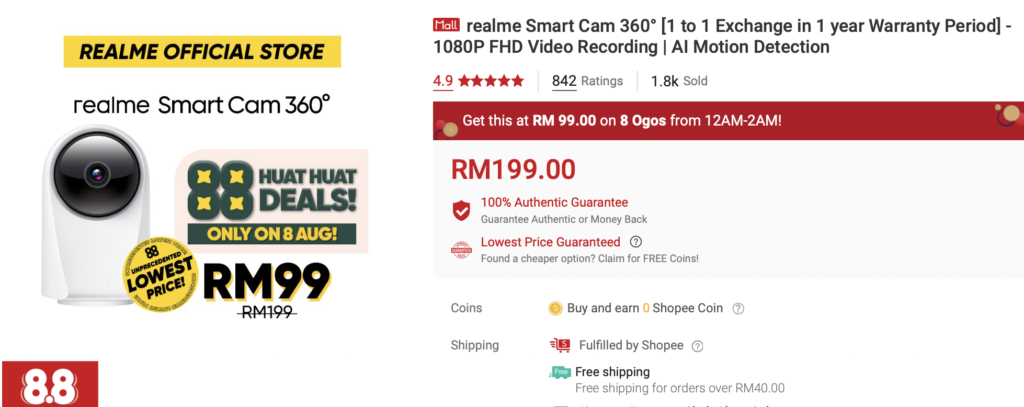Click the red authentic guarantee shield icon
This screenshot has height=407, width=1024.
point(462,210)
